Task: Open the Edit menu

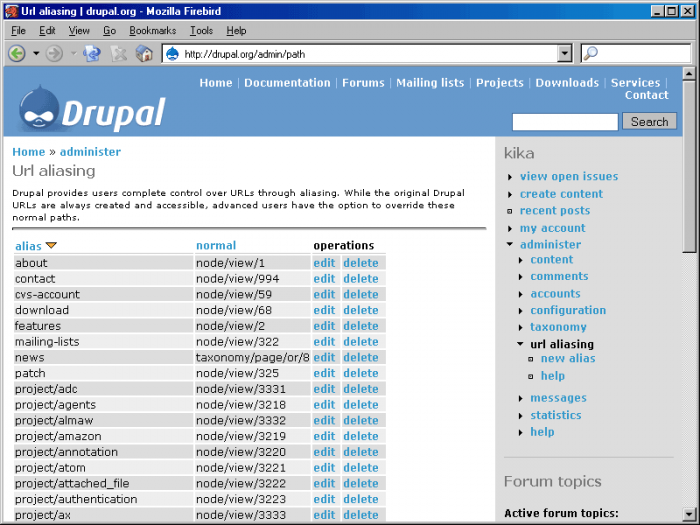Action: click(x=47, y=31)
